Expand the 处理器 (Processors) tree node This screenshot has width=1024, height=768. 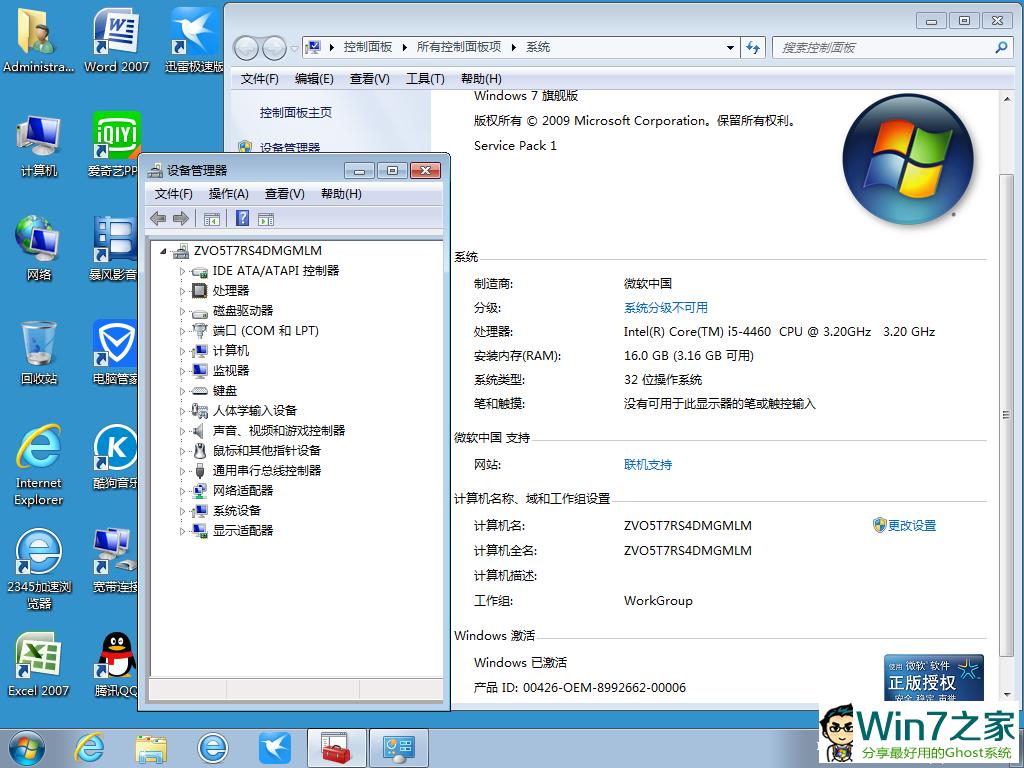point(182,291)
